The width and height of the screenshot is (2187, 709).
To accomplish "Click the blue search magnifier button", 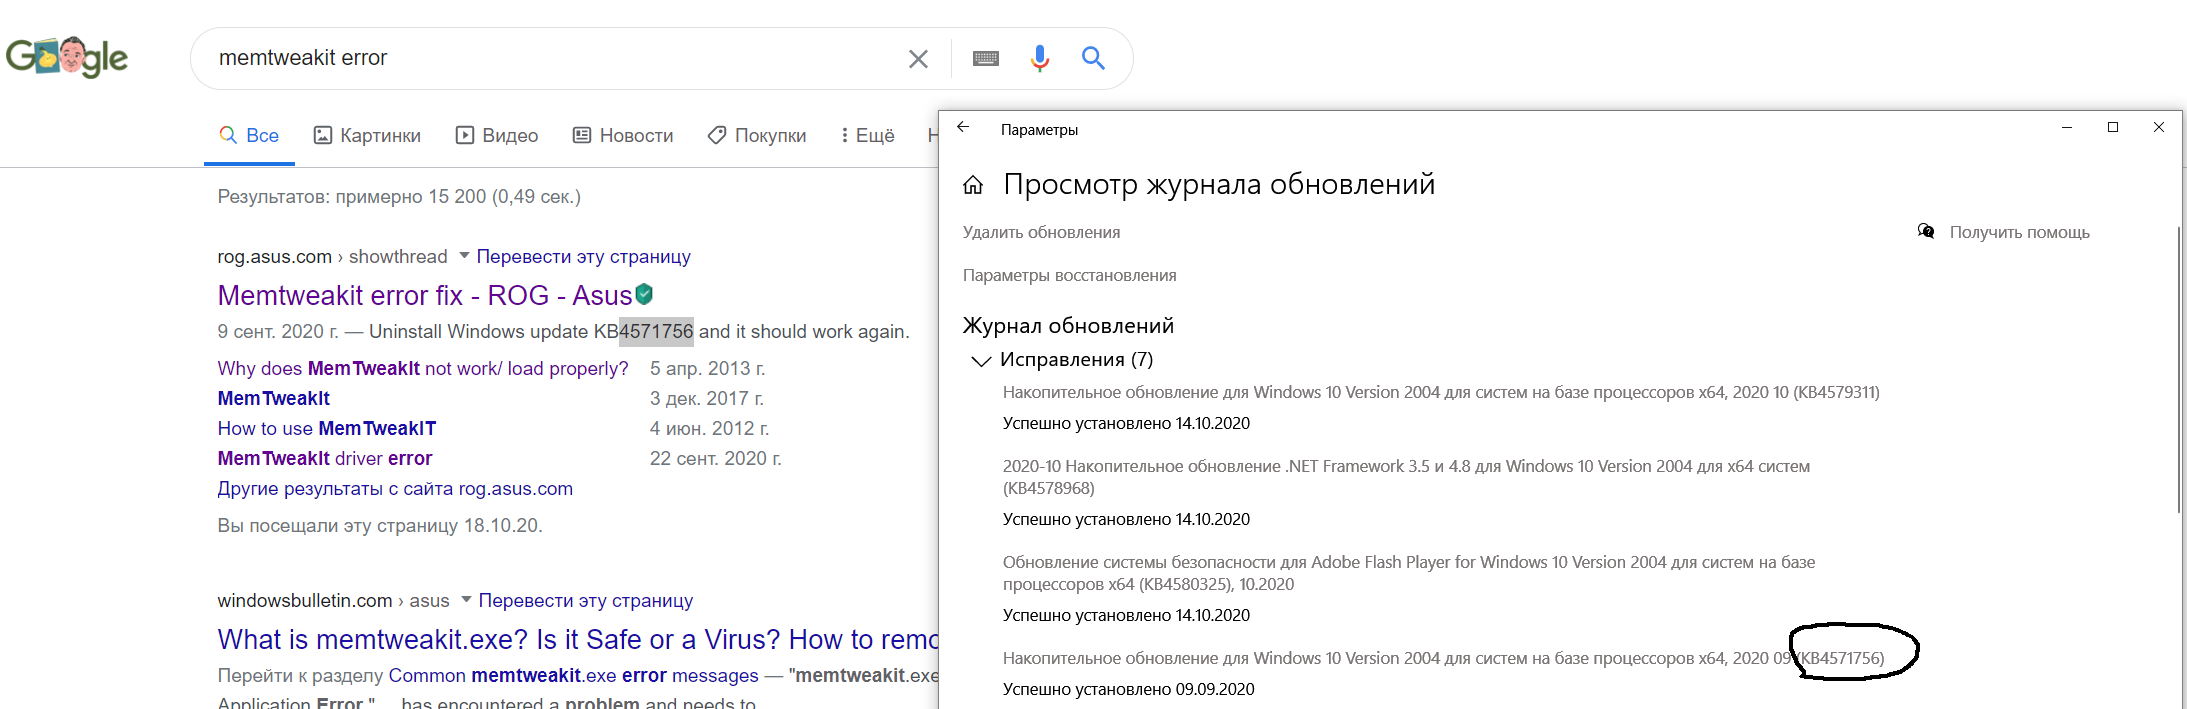I will pos(1093,59).
